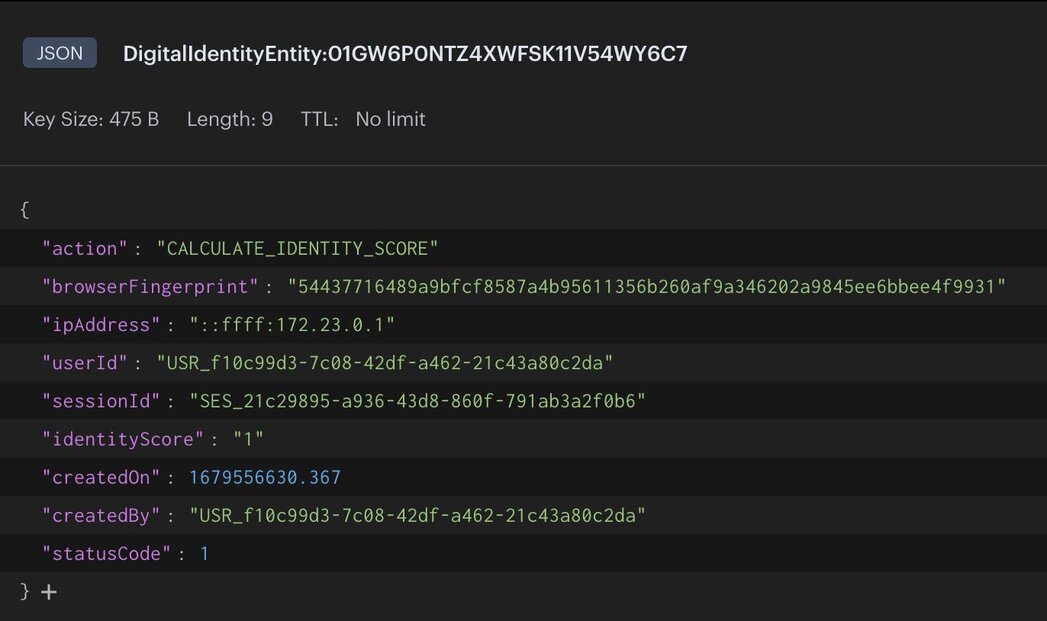Click the userId field key
This screenshot has width=1047, height=621.
[x=85, y=361]
